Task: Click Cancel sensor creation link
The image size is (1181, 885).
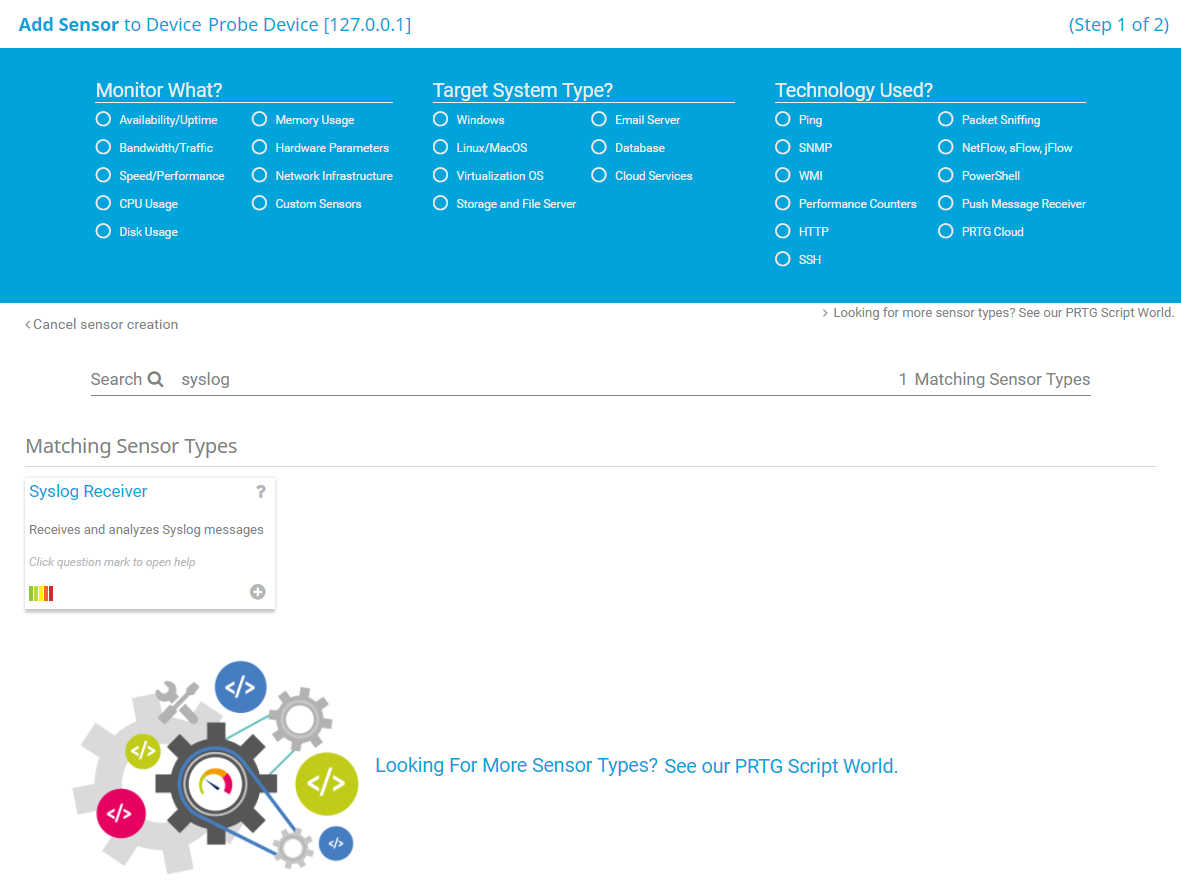Action: 102,324
